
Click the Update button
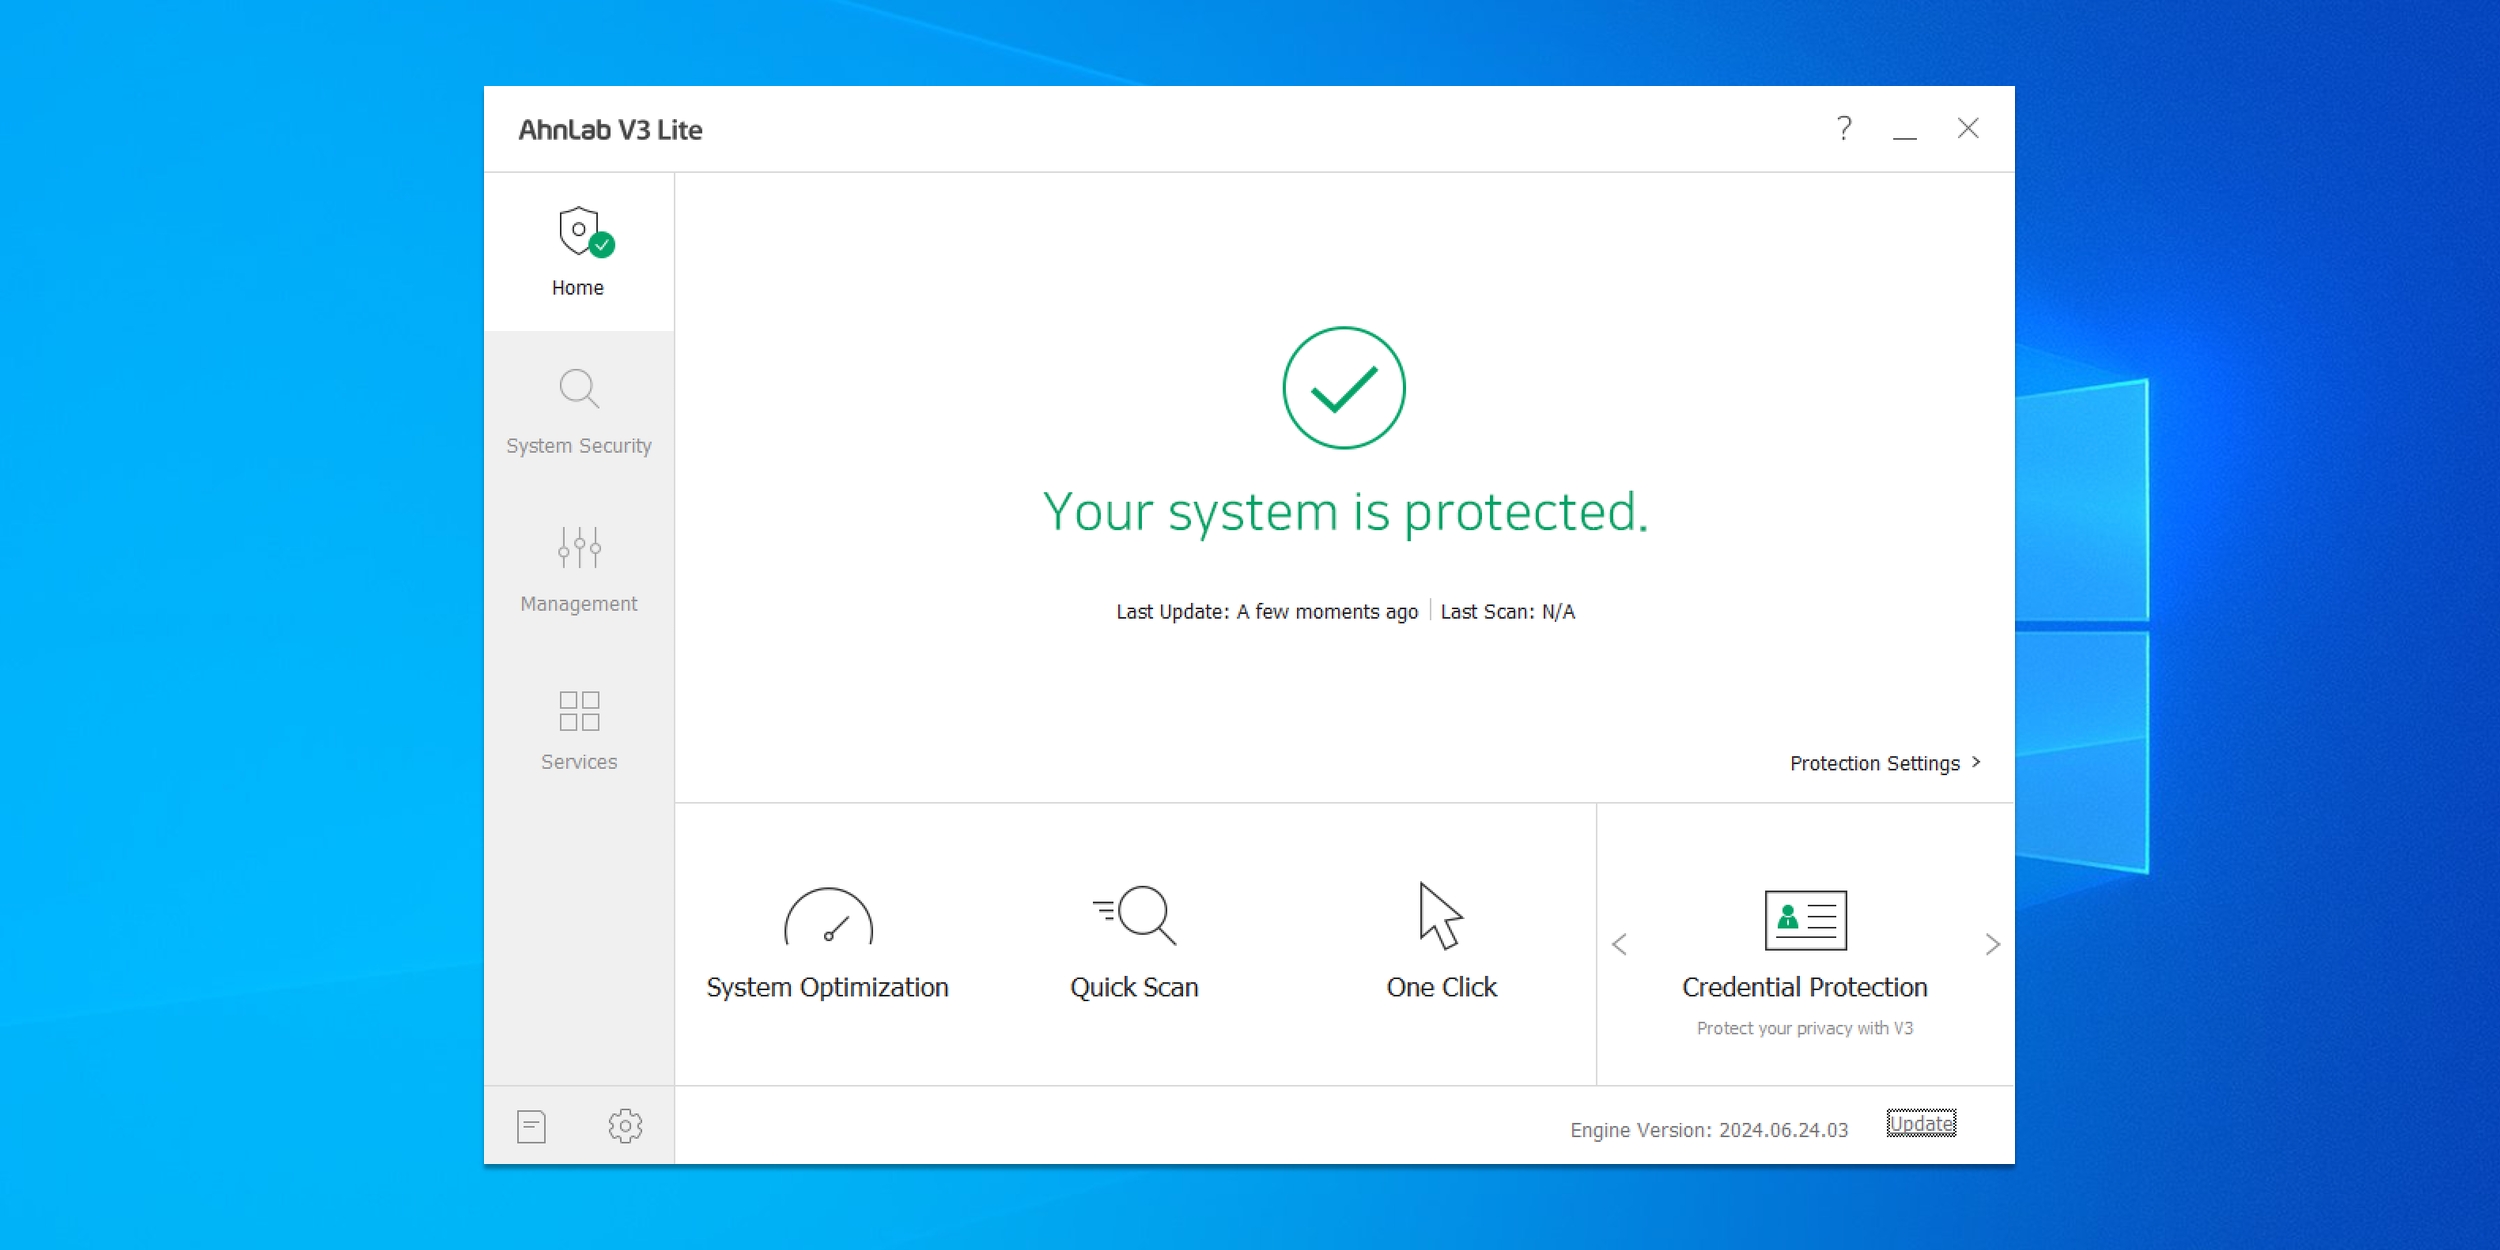1918,1124
